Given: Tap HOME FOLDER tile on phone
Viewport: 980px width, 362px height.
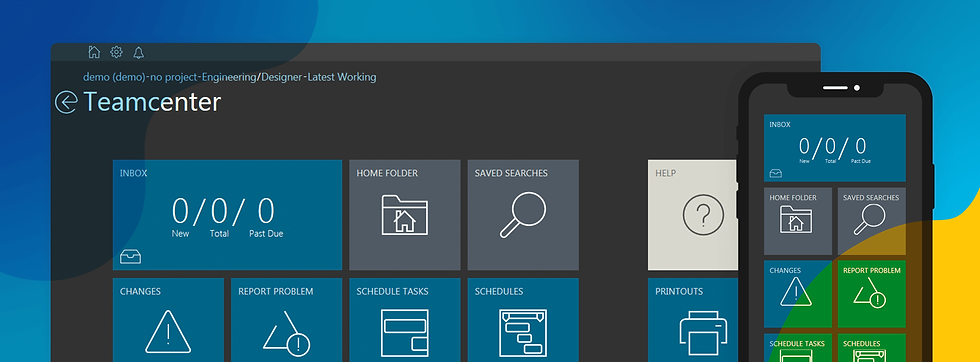Looking at the screenshot, I should 798,221.
